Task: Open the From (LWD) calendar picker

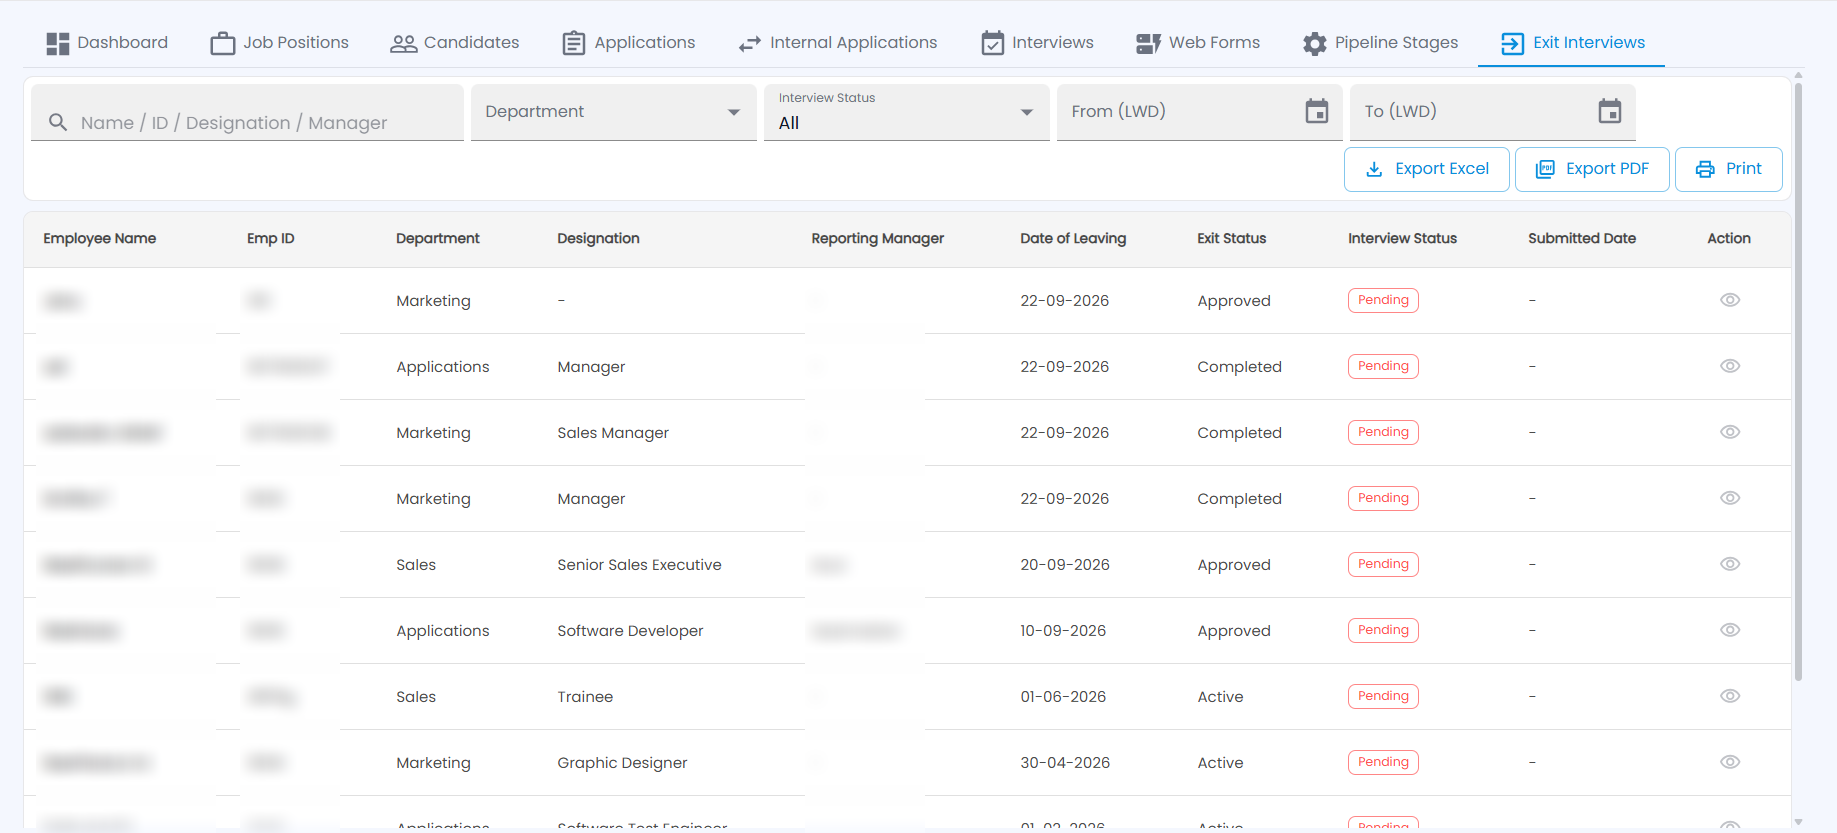Action: (x=1317, y=111)
